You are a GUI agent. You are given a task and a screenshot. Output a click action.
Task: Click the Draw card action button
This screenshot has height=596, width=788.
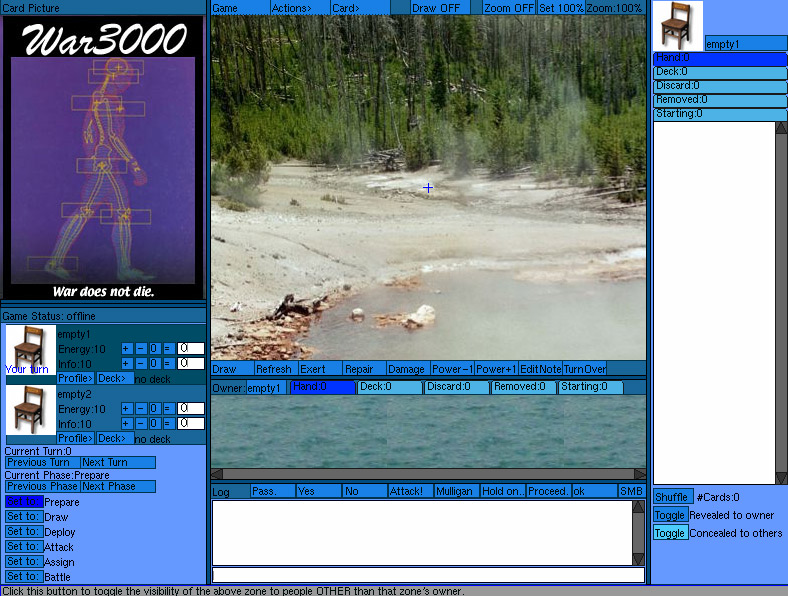[x=232, y=369]
